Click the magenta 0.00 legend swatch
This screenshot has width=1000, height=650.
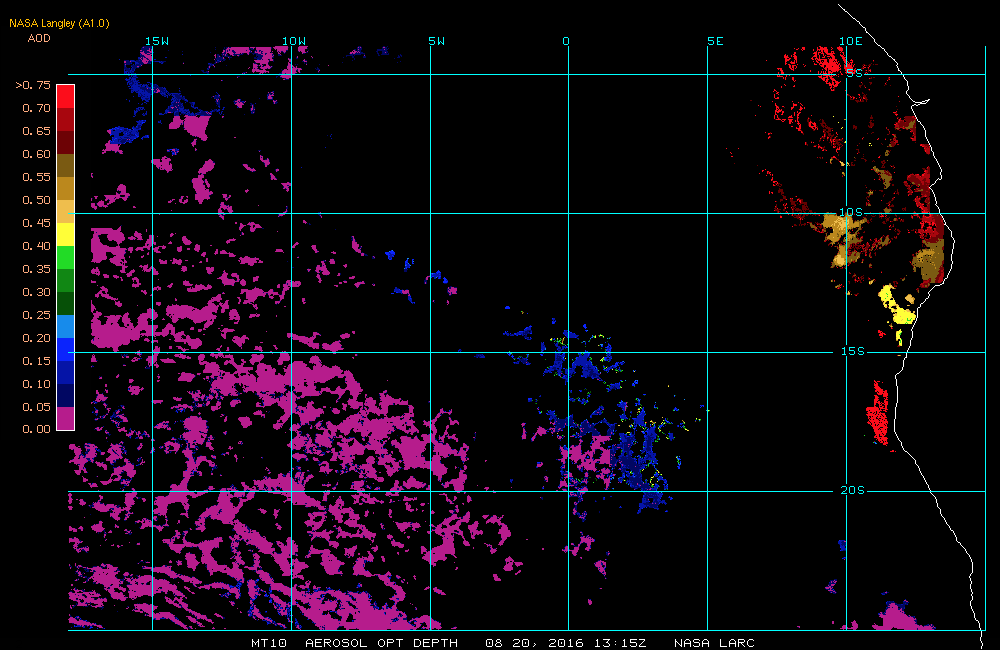[x=66, y=418]
